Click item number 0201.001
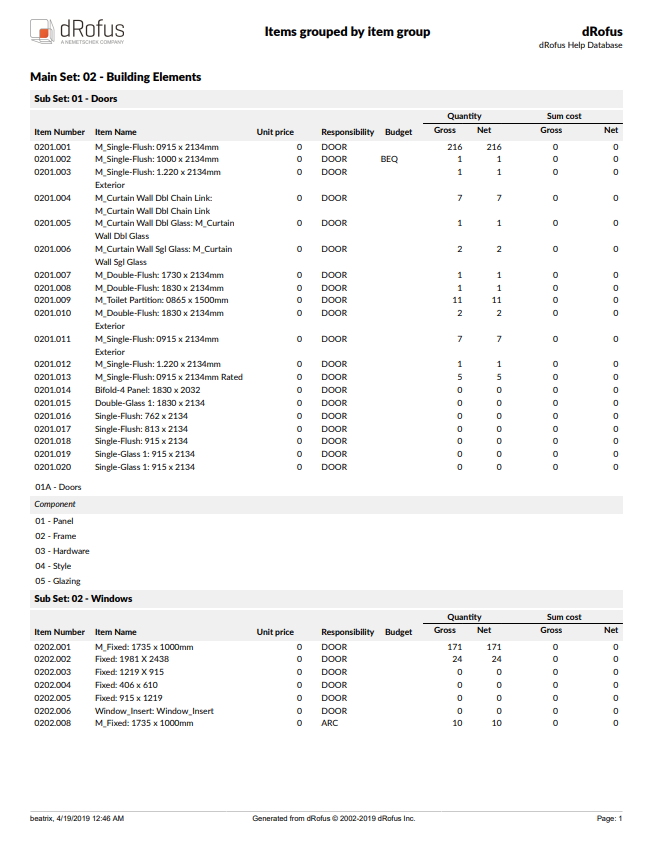Viewport: 652px width, 843px height. (52, 147)
